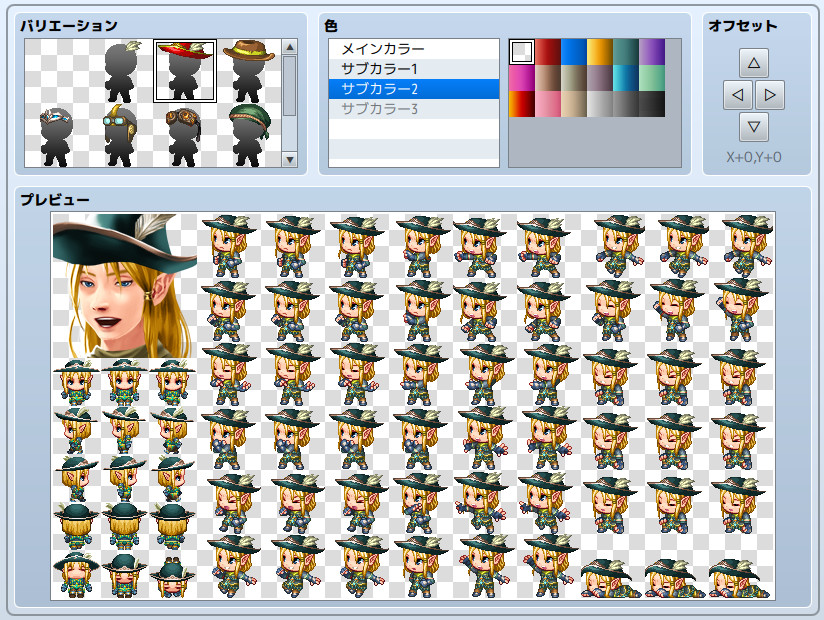The image size is (824, 620).
Task: Select the dark silhouette variation next to the blank slot
Action: (x=121, y=68)
